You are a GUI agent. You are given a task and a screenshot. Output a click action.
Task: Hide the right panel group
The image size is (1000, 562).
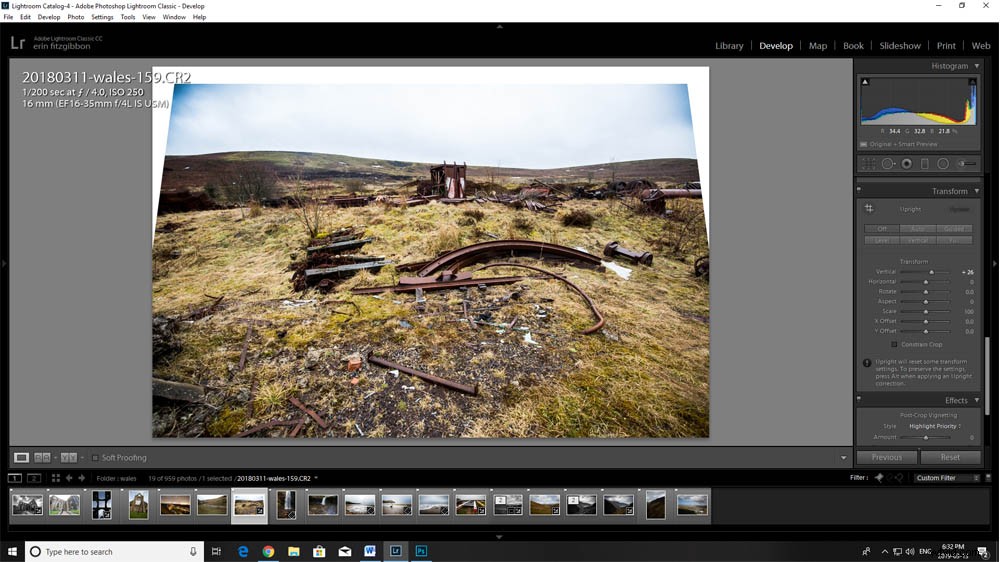point(995,263)
